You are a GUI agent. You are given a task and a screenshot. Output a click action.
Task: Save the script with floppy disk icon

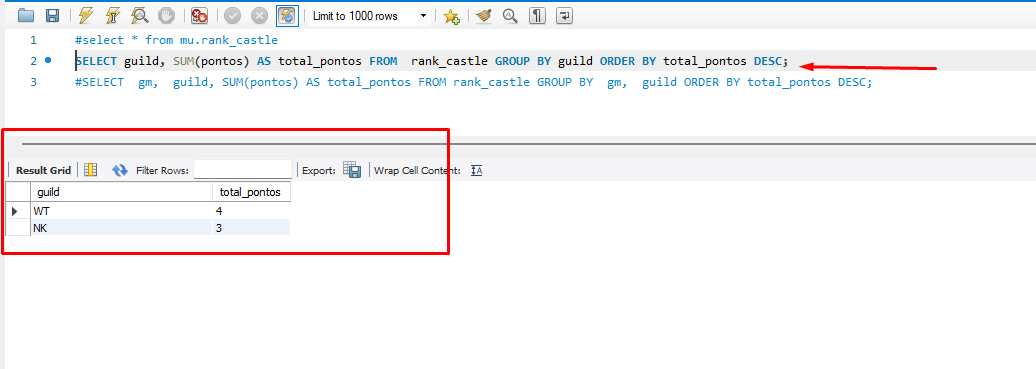(x=53, y=15)
